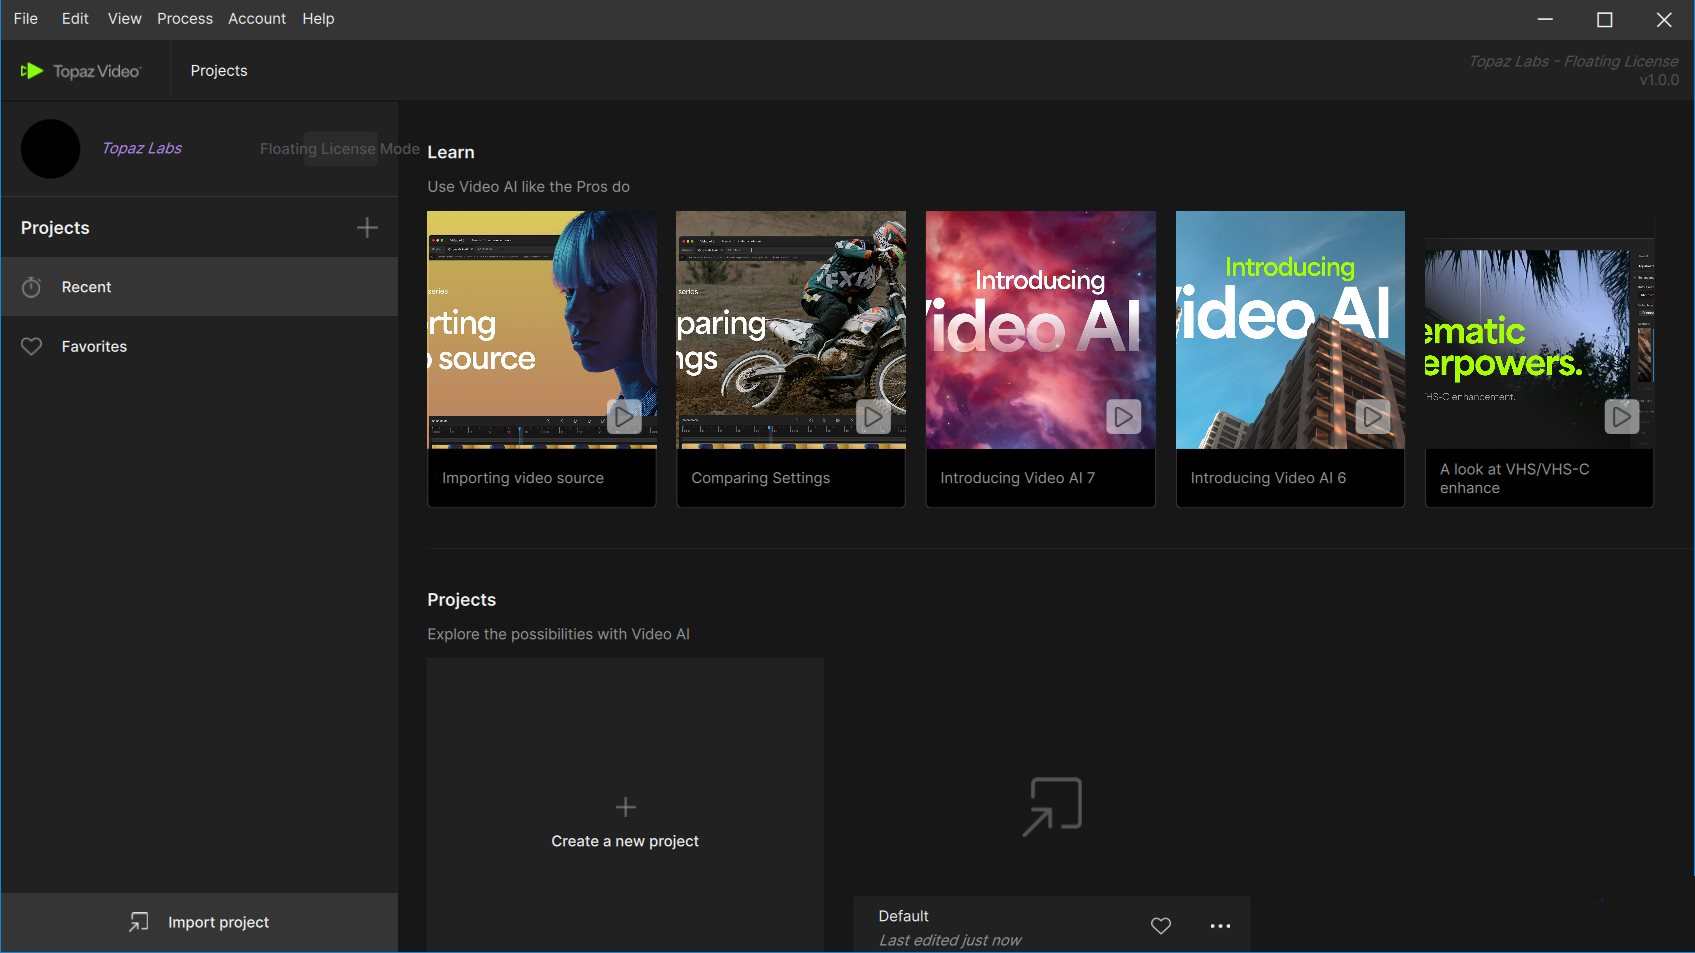The height and width of the screenshot is (953, 1695).
Task: Click the Topaz Video logo
Action: (x=82, y=70)
